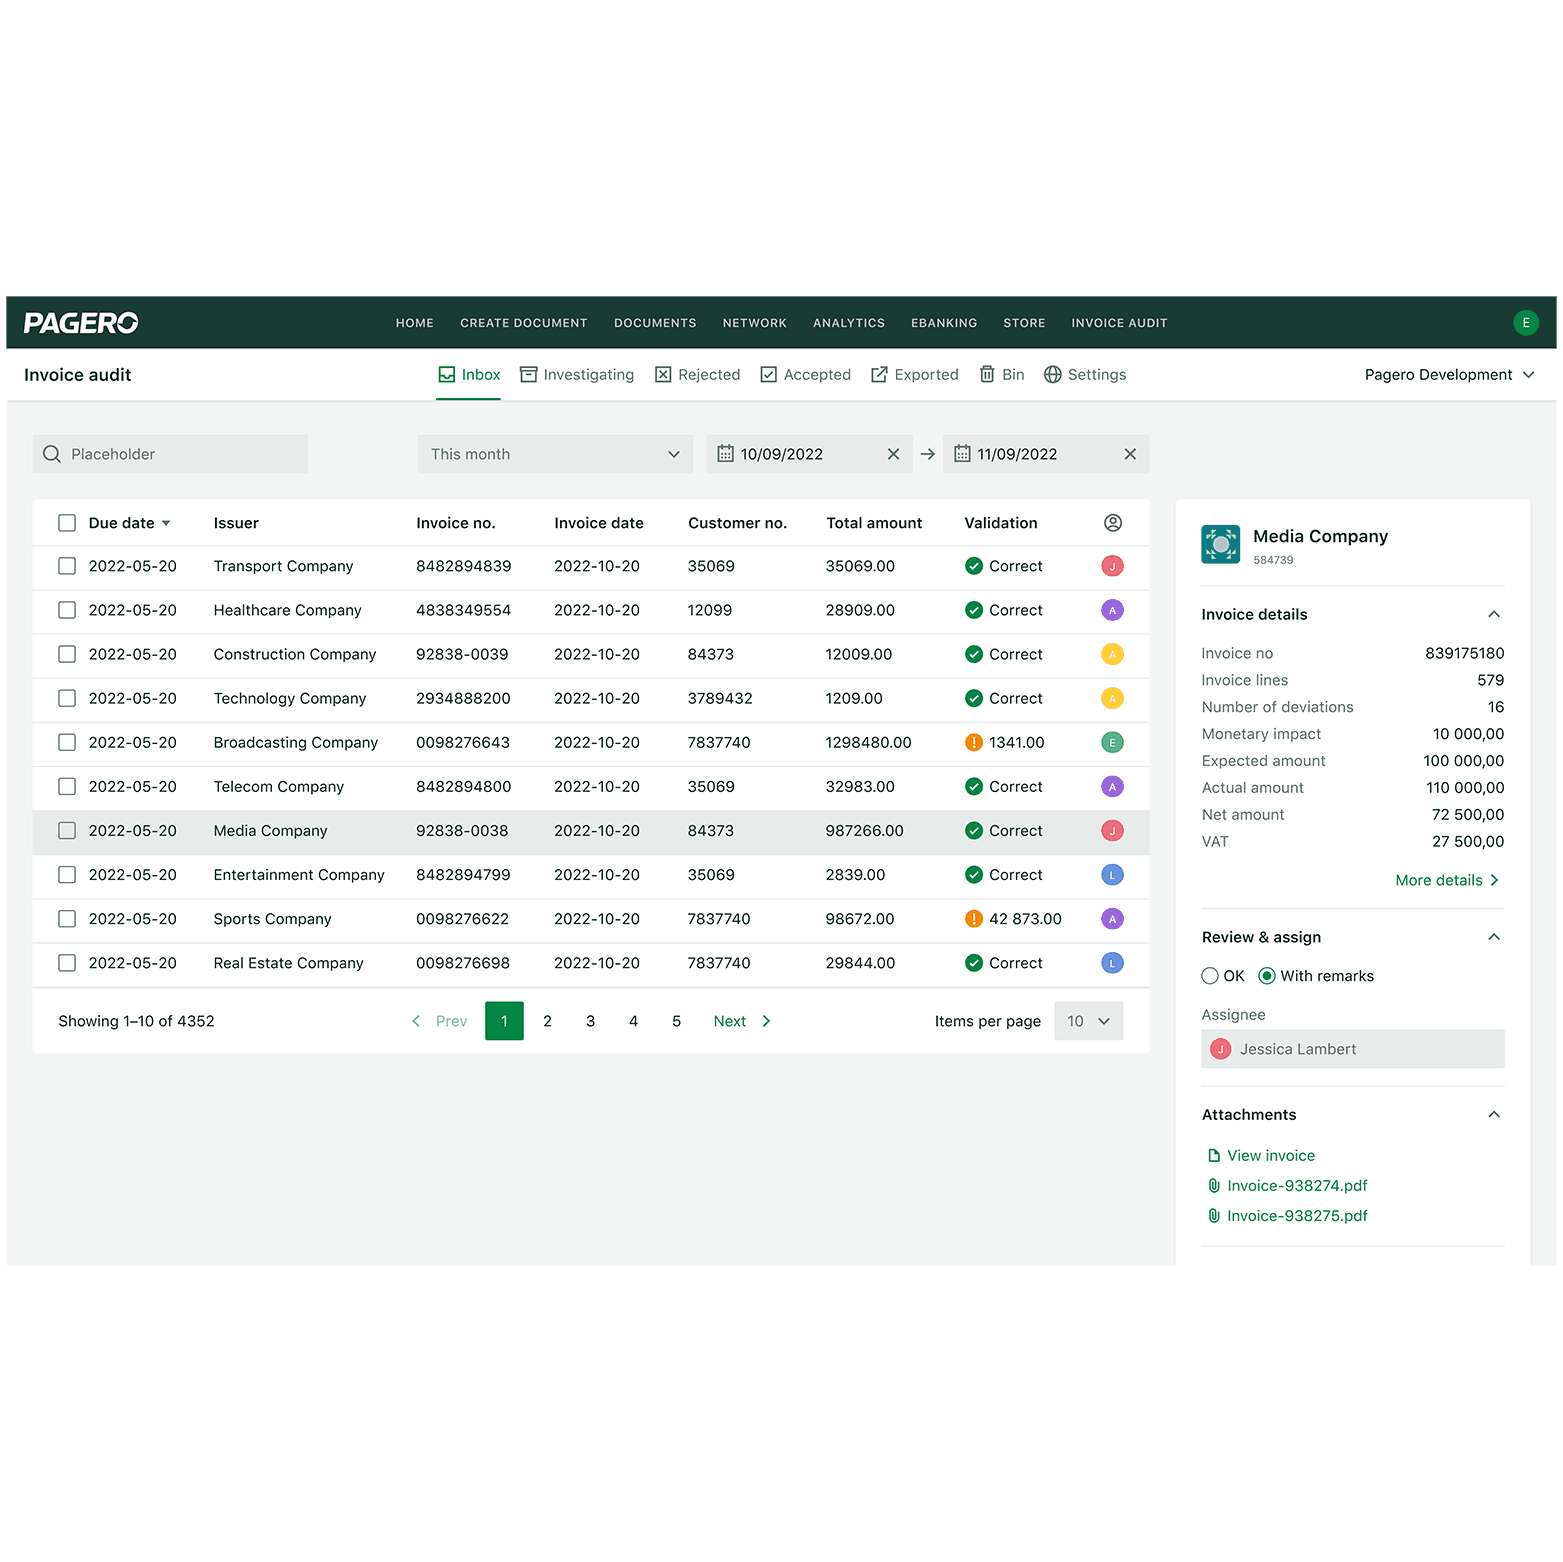The image size is (1563, 1562).
Task: Open the Invoice Audit menu item
Action: point(1119,322)
